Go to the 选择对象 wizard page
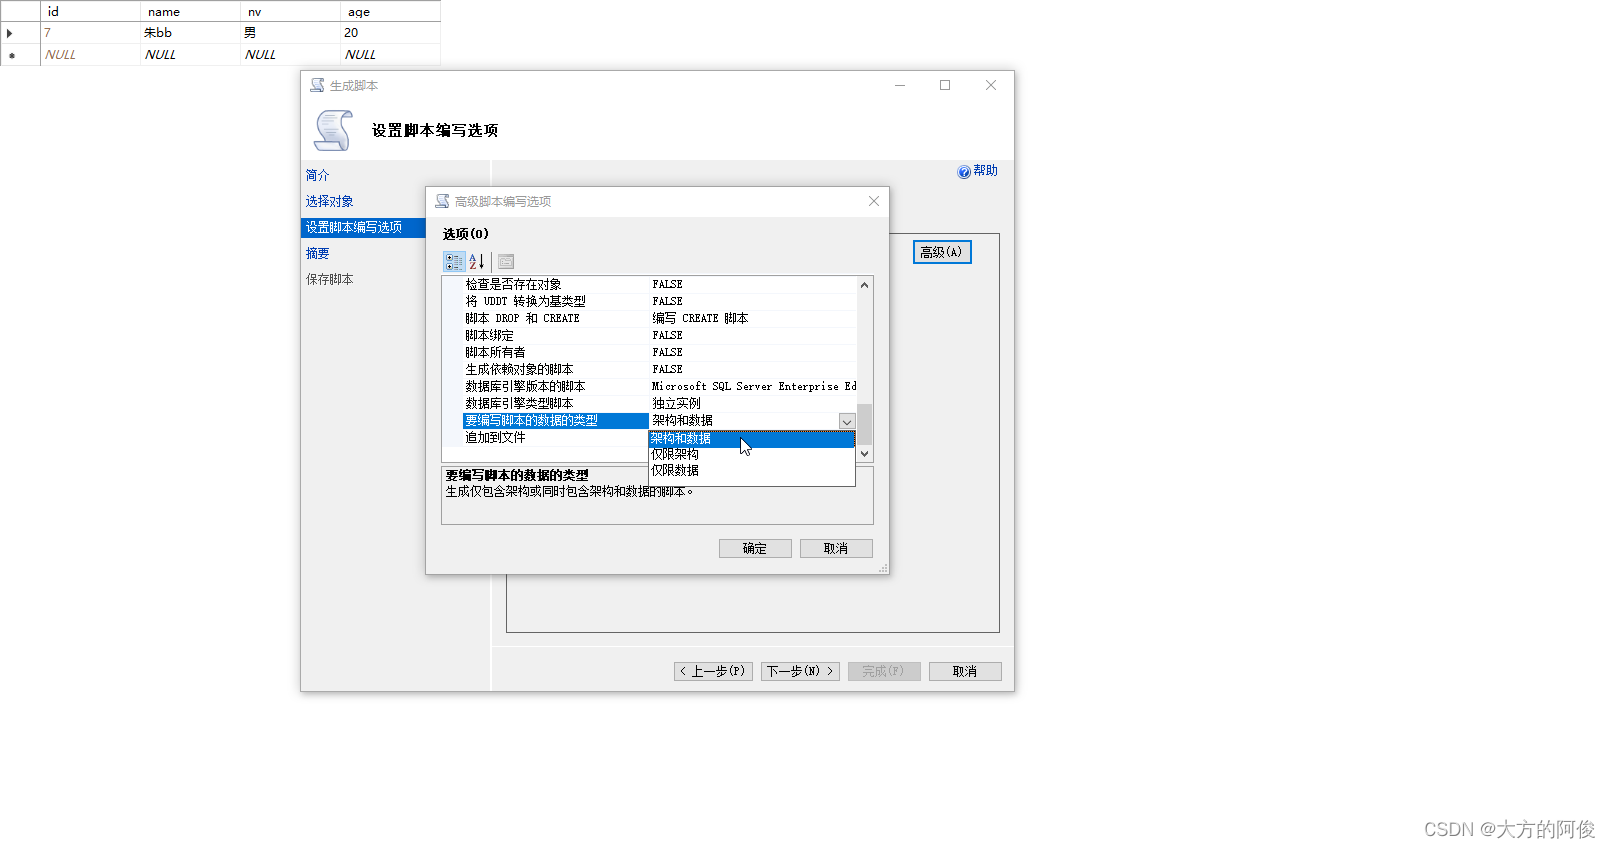 point(329,201)
